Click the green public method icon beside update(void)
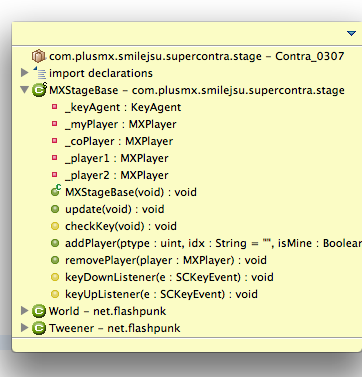Image resolution: width=362 pixels, height=377 pixels. [55, 209]
